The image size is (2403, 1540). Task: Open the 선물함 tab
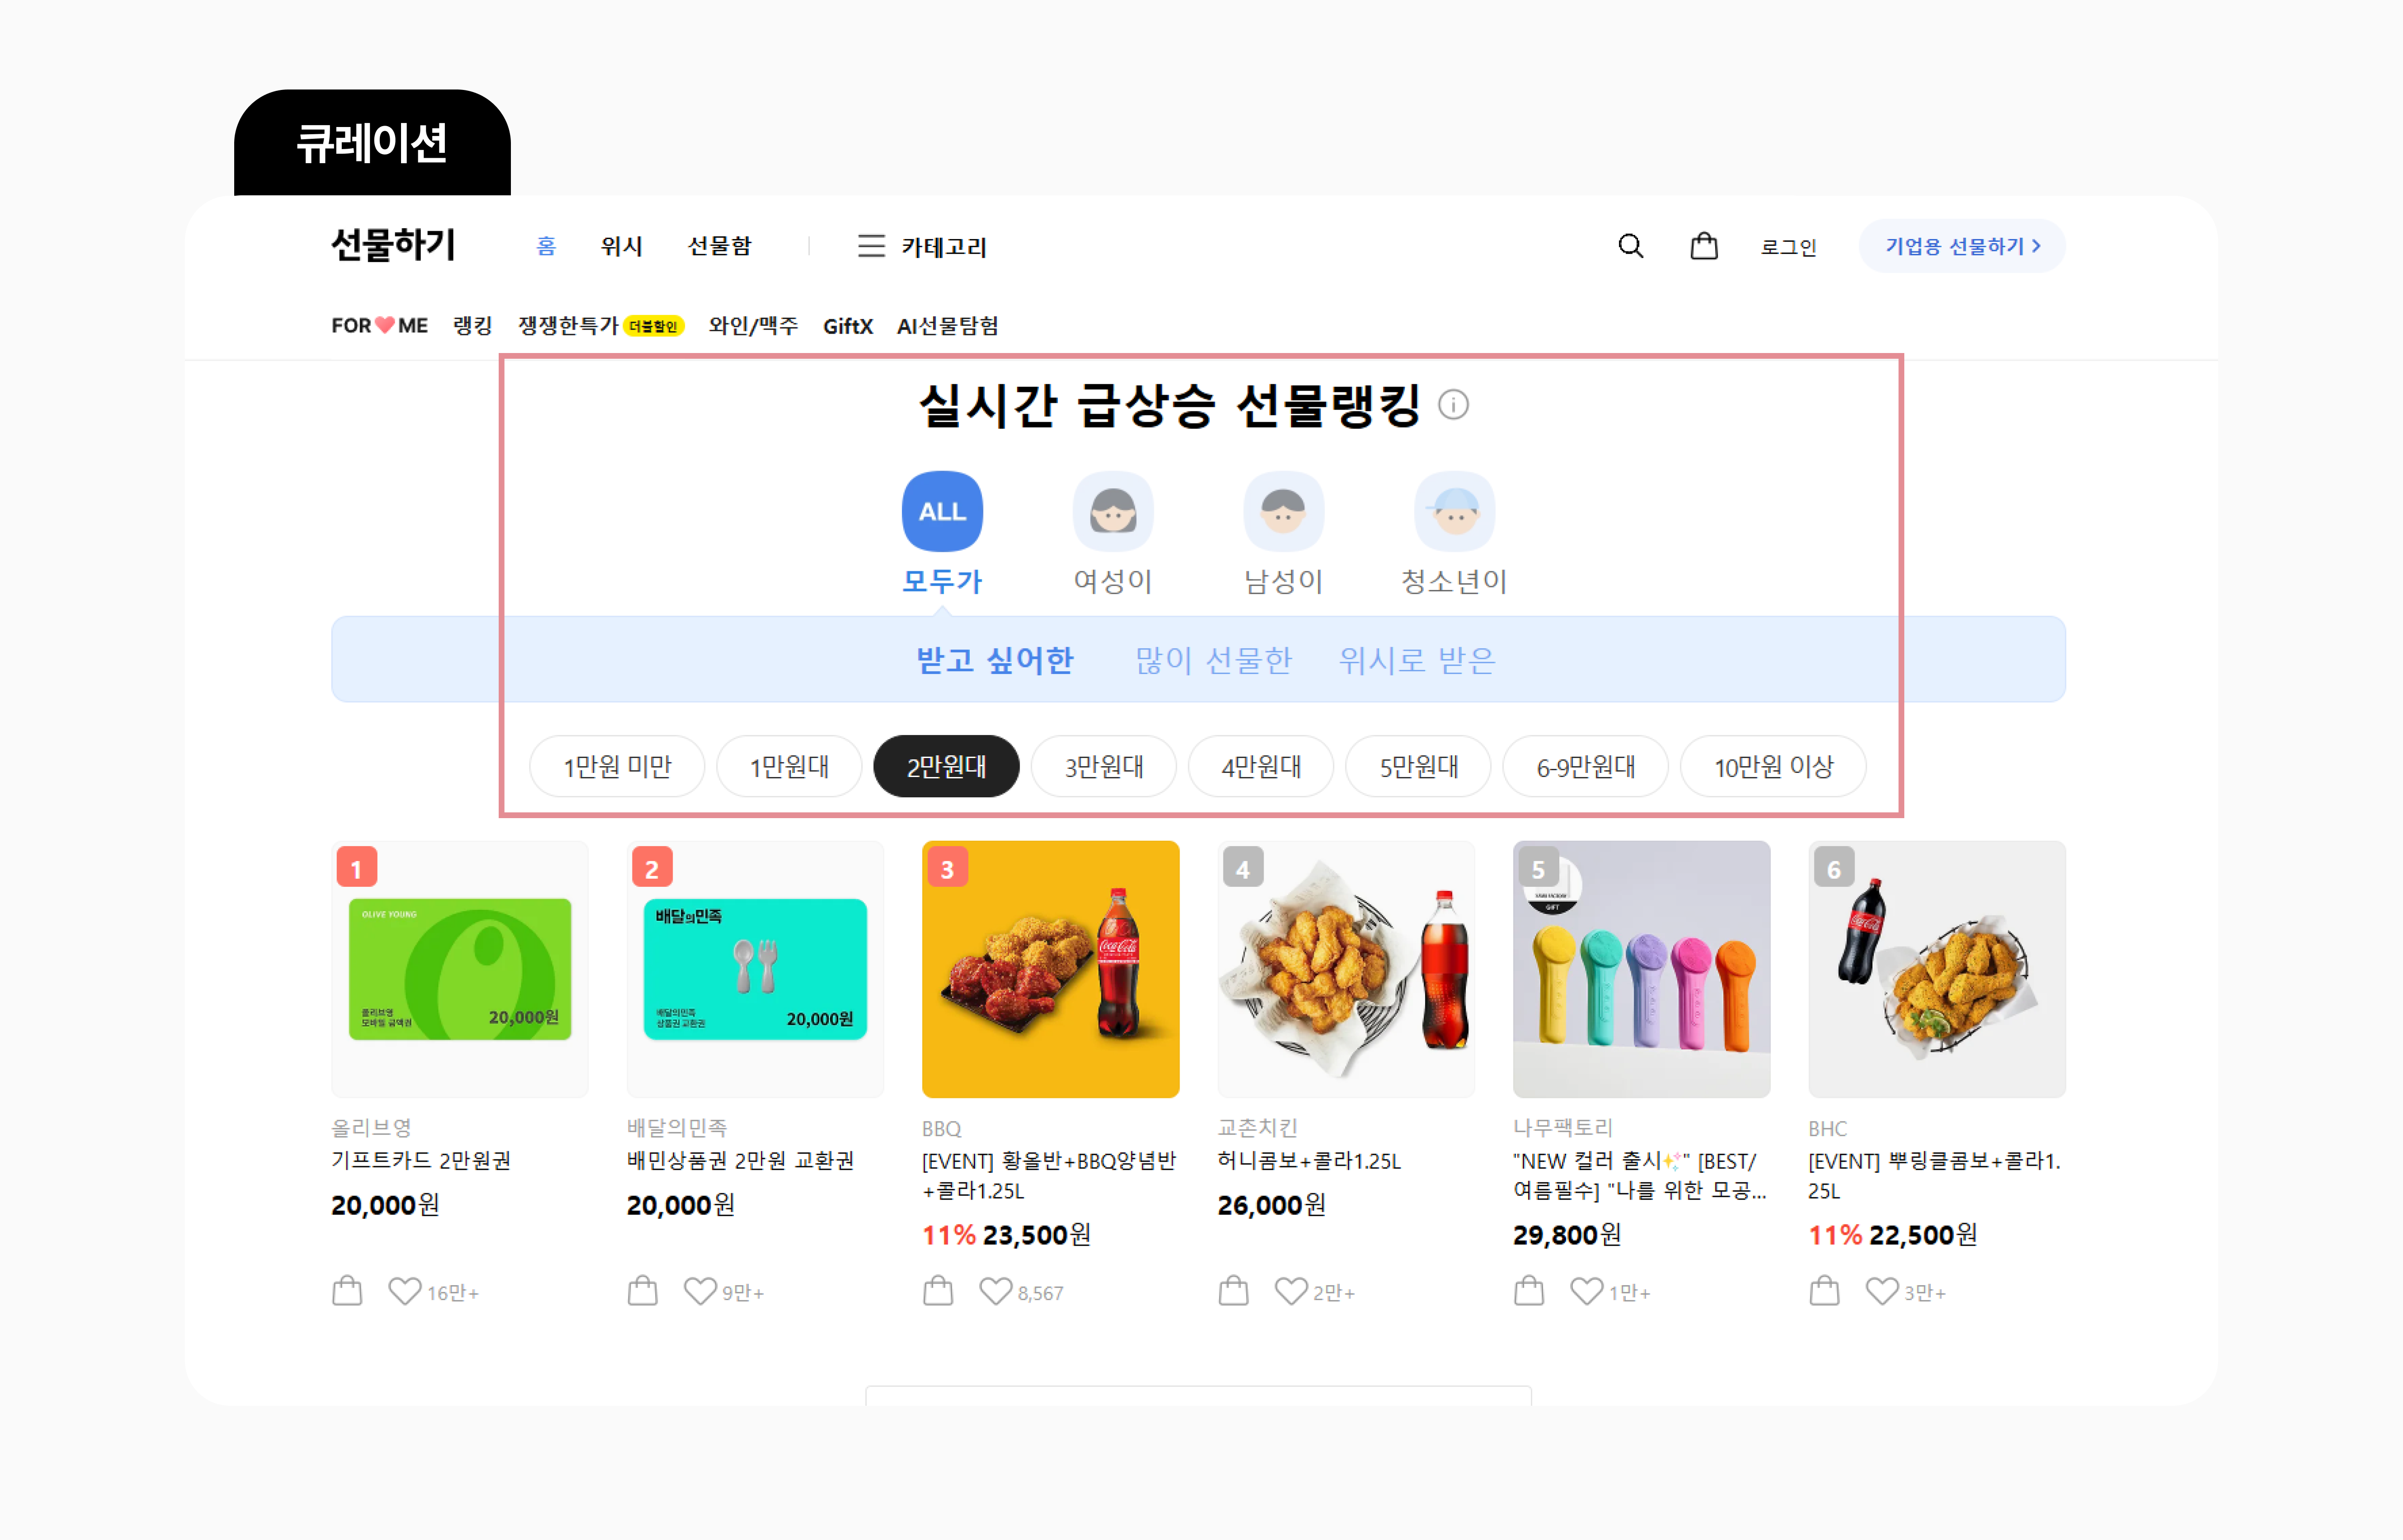tap(719, 246)
